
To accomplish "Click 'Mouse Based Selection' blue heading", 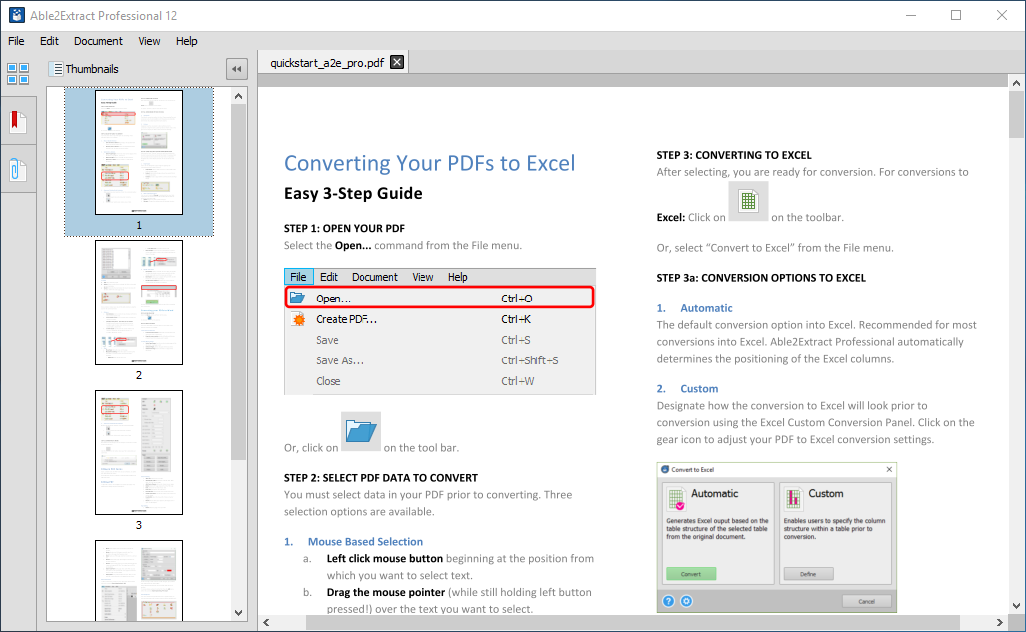I will 365,542.
